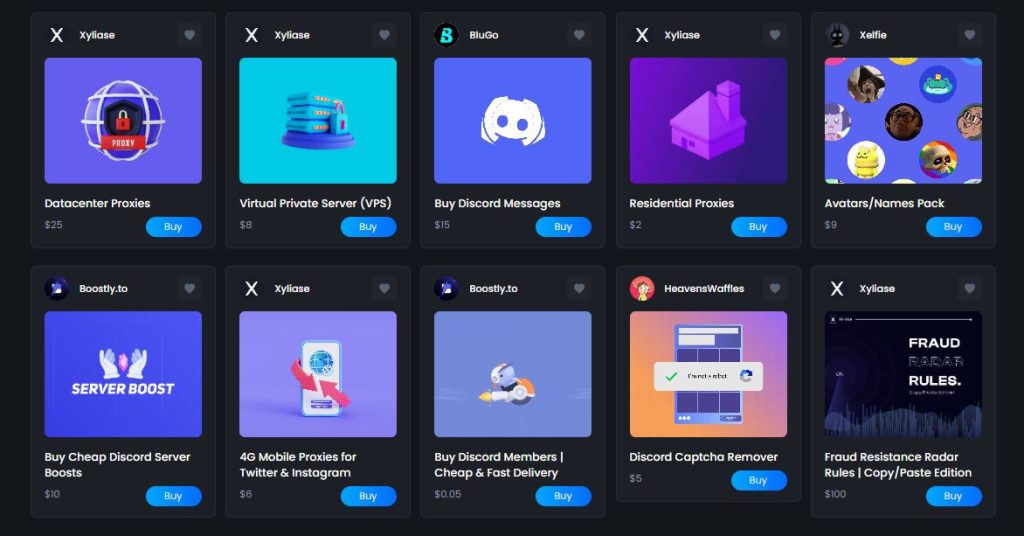
Task: Open the Avatars/Names Pack product thumbnail
Action: (903, 121)
